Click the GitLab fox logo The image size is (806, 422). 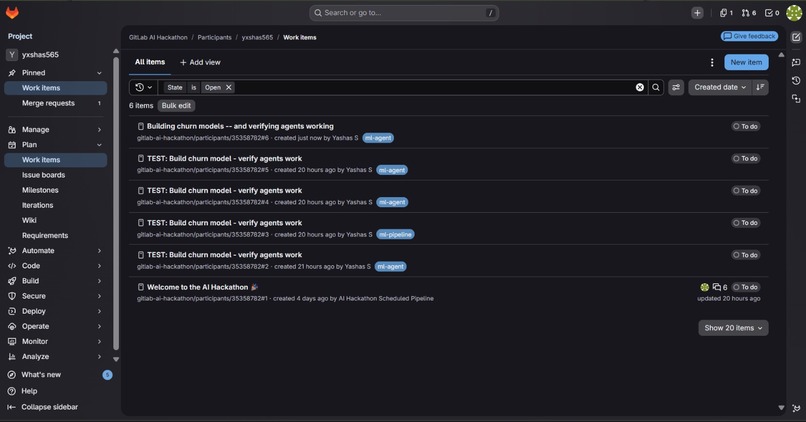tap(12, 13)
